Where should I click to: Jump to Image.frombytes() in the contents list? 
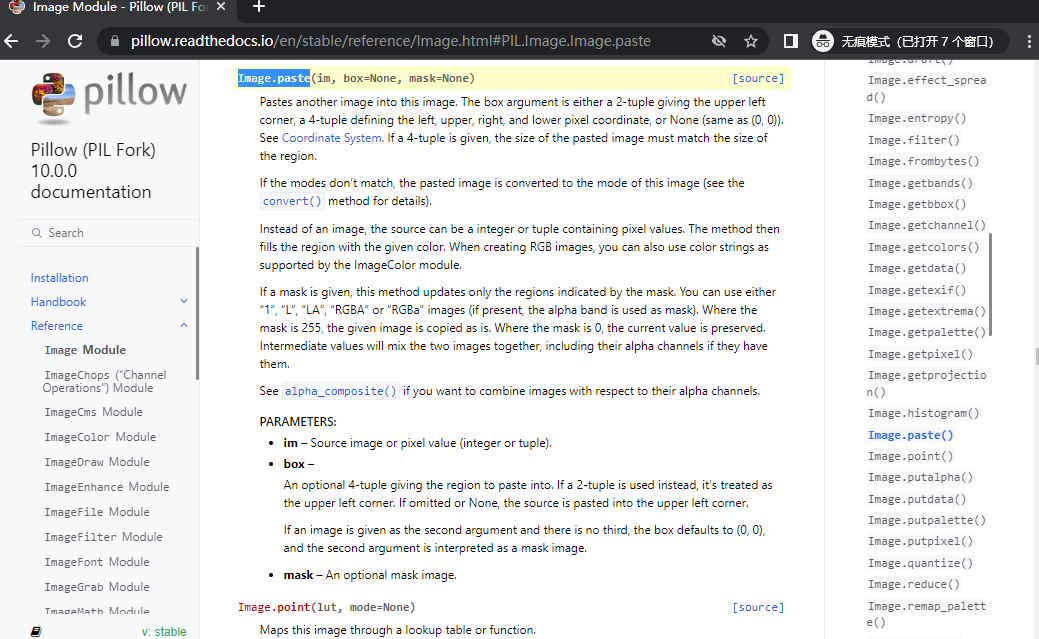click(x=924, y=161)
